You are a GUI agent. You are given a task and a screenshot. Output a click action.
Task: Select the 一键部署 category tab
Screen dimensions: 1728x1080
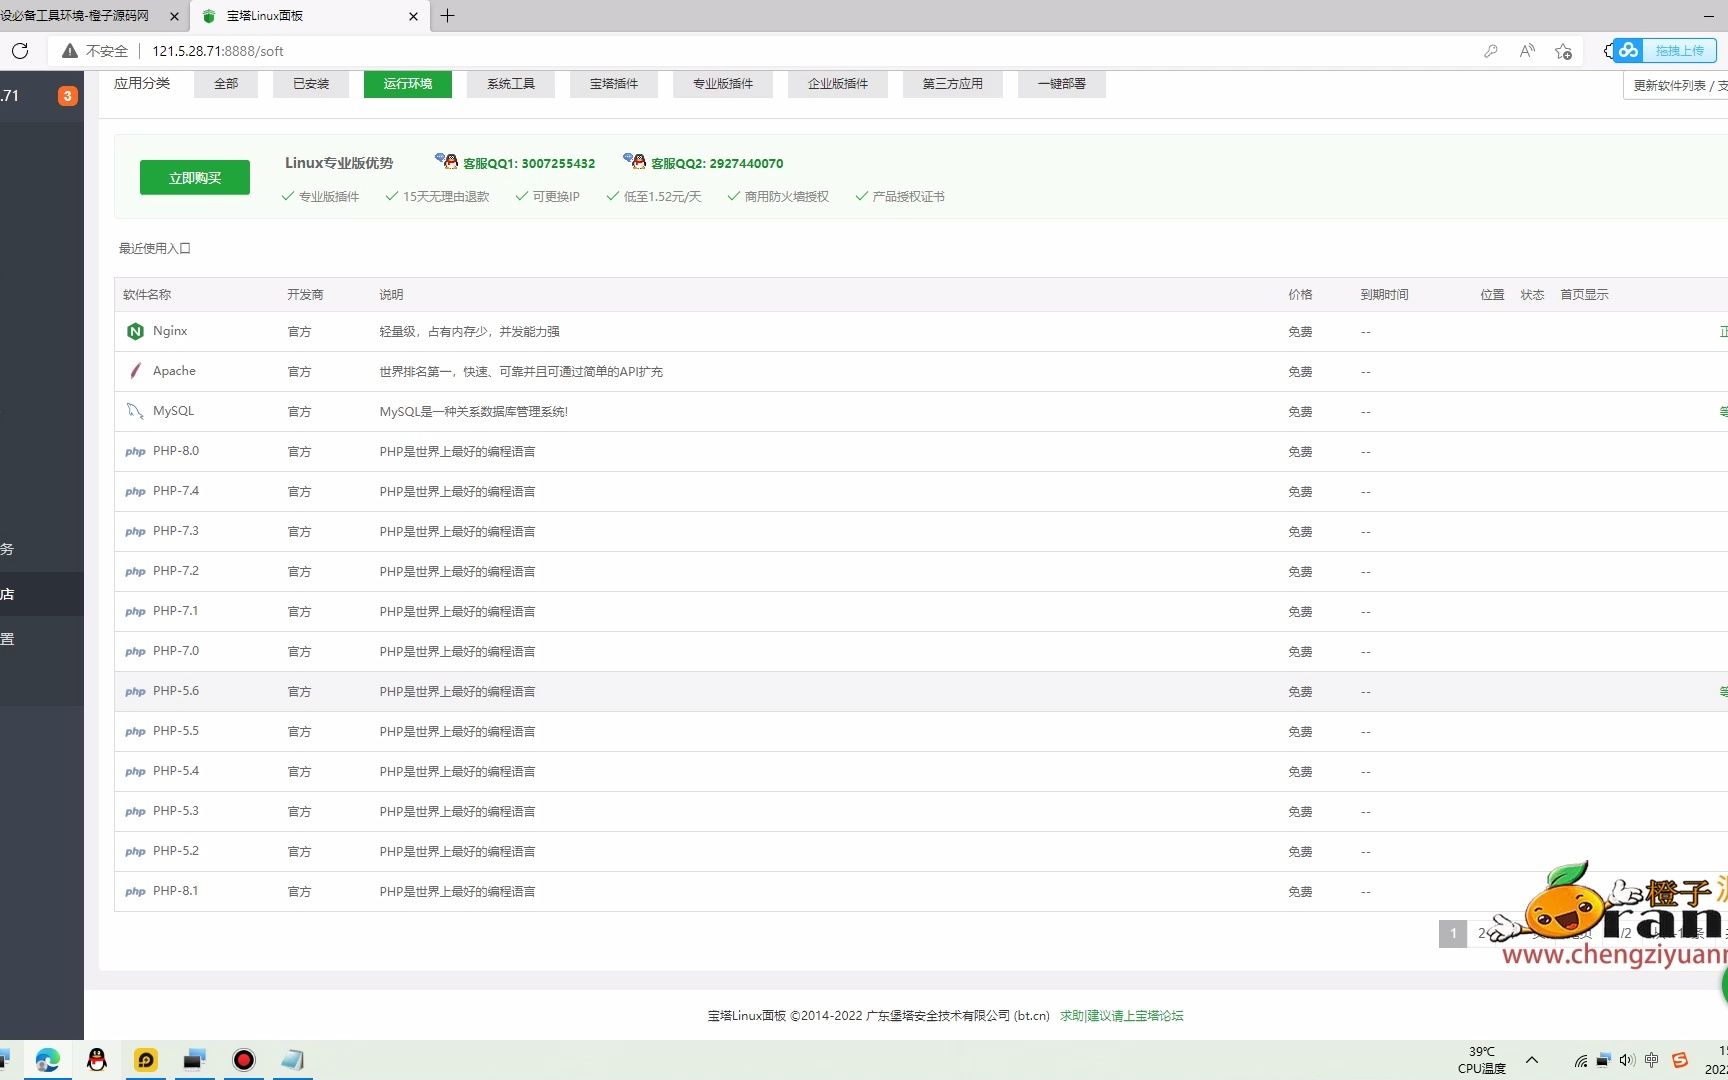pyautogui.click(x=1062, y=84)
